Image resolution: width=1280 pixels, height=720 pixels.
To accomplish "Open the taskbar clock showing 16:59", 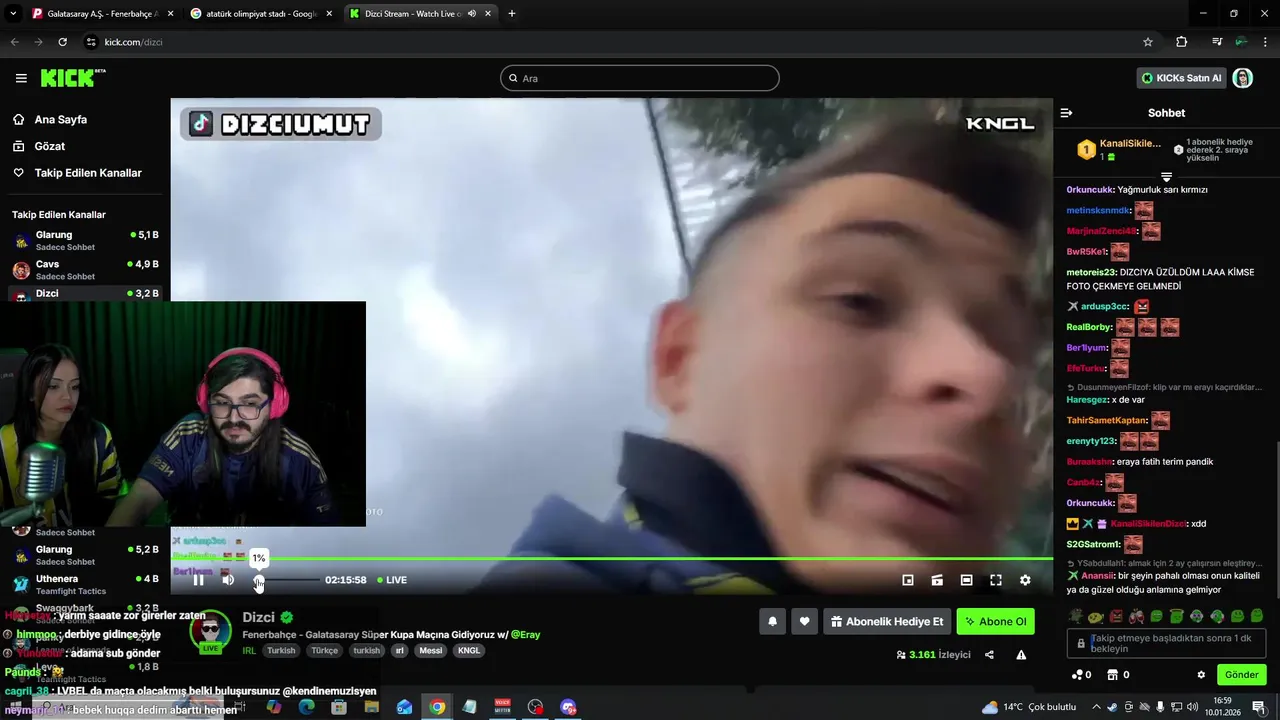I will tap(1222, 707).
